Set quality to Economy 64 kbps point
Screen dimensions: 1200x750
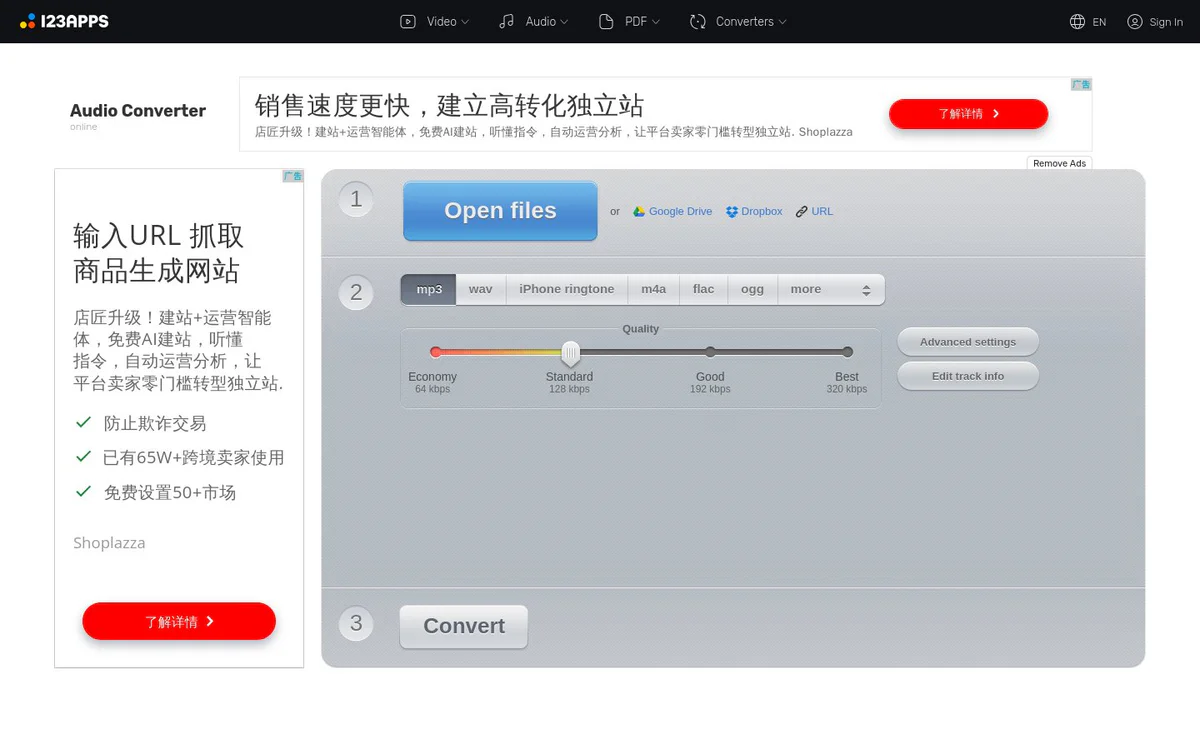point(435,352)
